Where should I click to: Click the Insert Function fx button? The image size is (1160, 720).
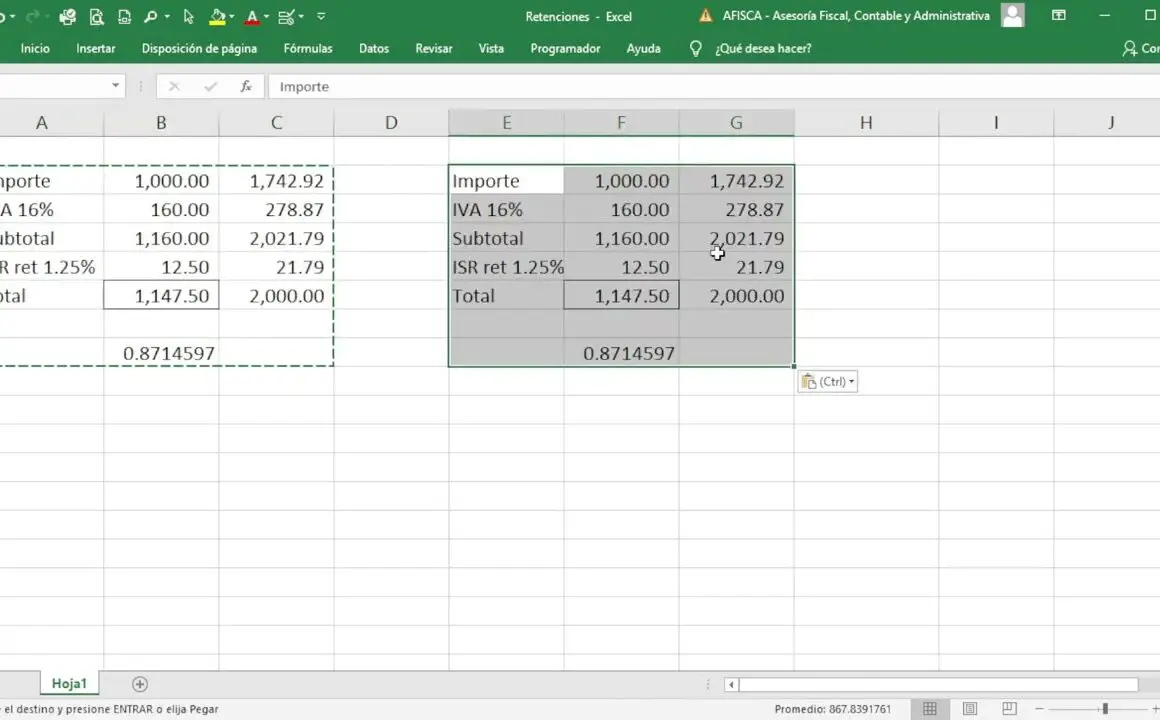pyautogui.click(x=246, y=87)
